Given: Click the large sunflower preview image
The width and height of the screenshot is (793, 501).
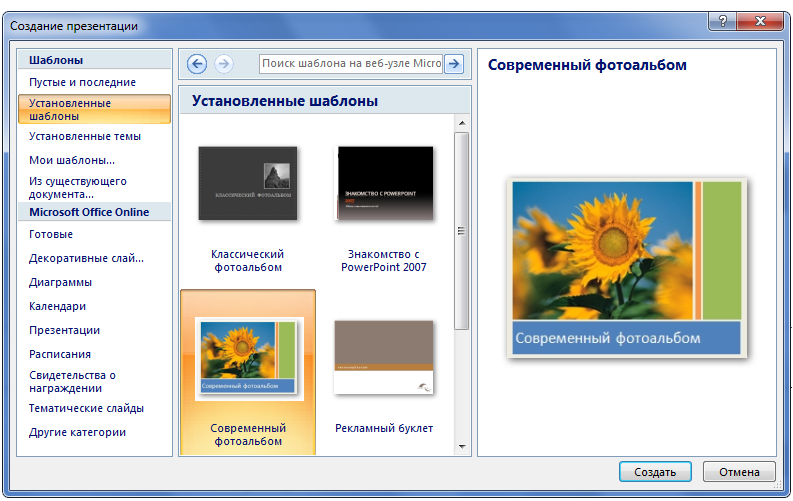Looking at the screenshot, I should coord(627,268).
